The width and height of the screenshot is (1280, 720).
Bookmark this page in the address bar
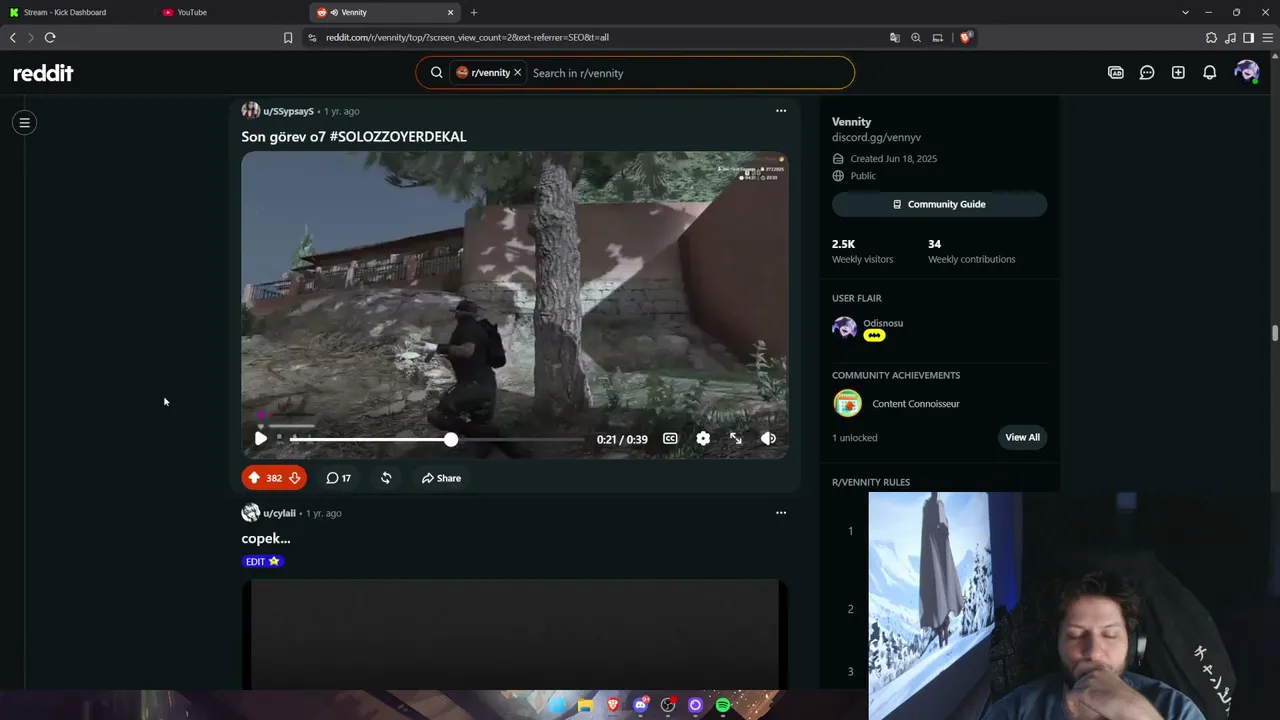pos(288,37)
